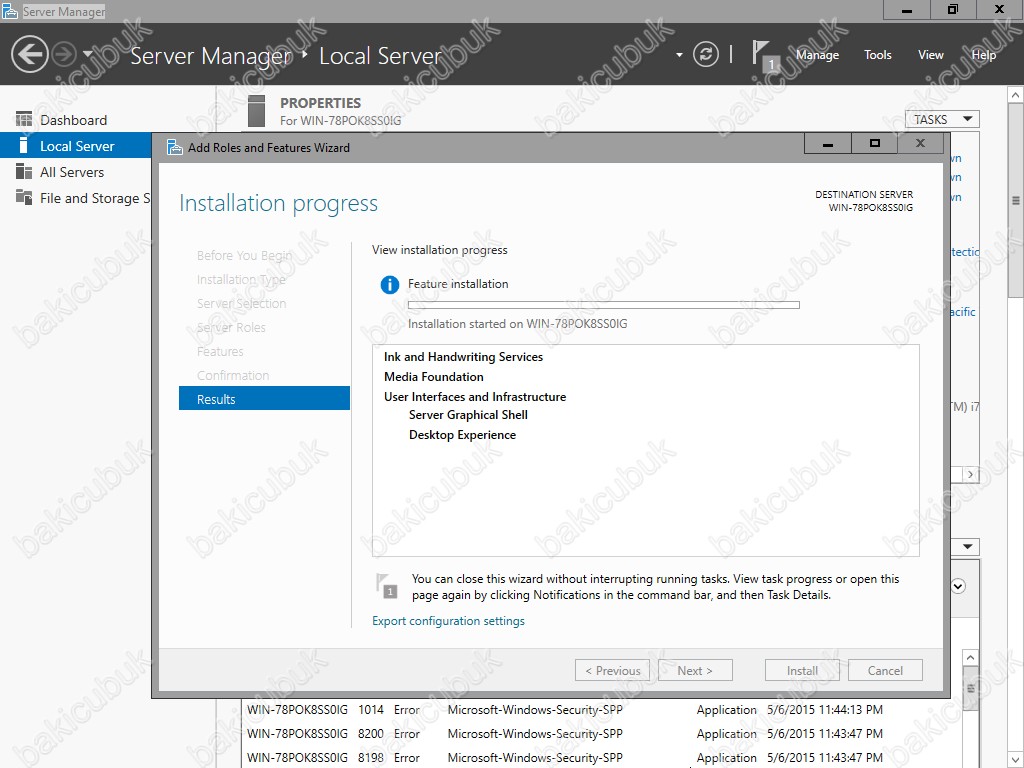The image size is (1024, 768).
Task: Click the Cancel button in the wizard
Action: click(x=885, y=670)
